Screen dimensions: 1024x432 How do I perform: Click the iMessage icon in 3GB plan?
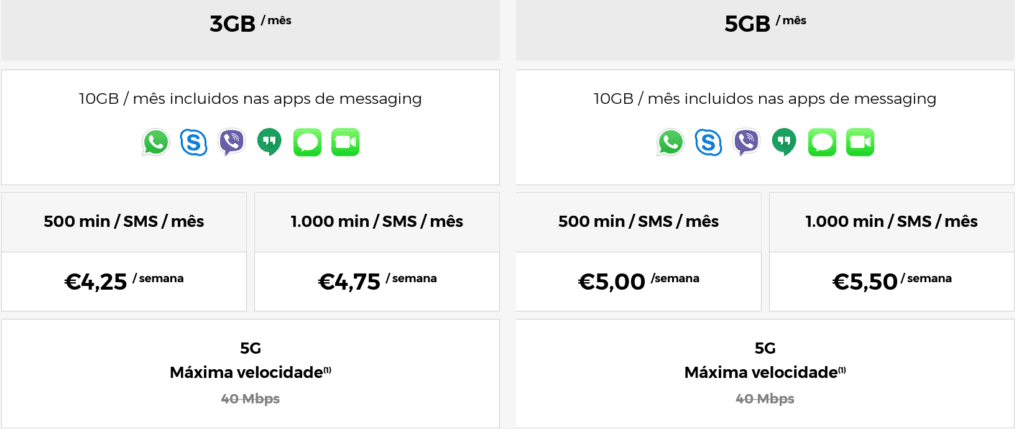tap(307, 142)
